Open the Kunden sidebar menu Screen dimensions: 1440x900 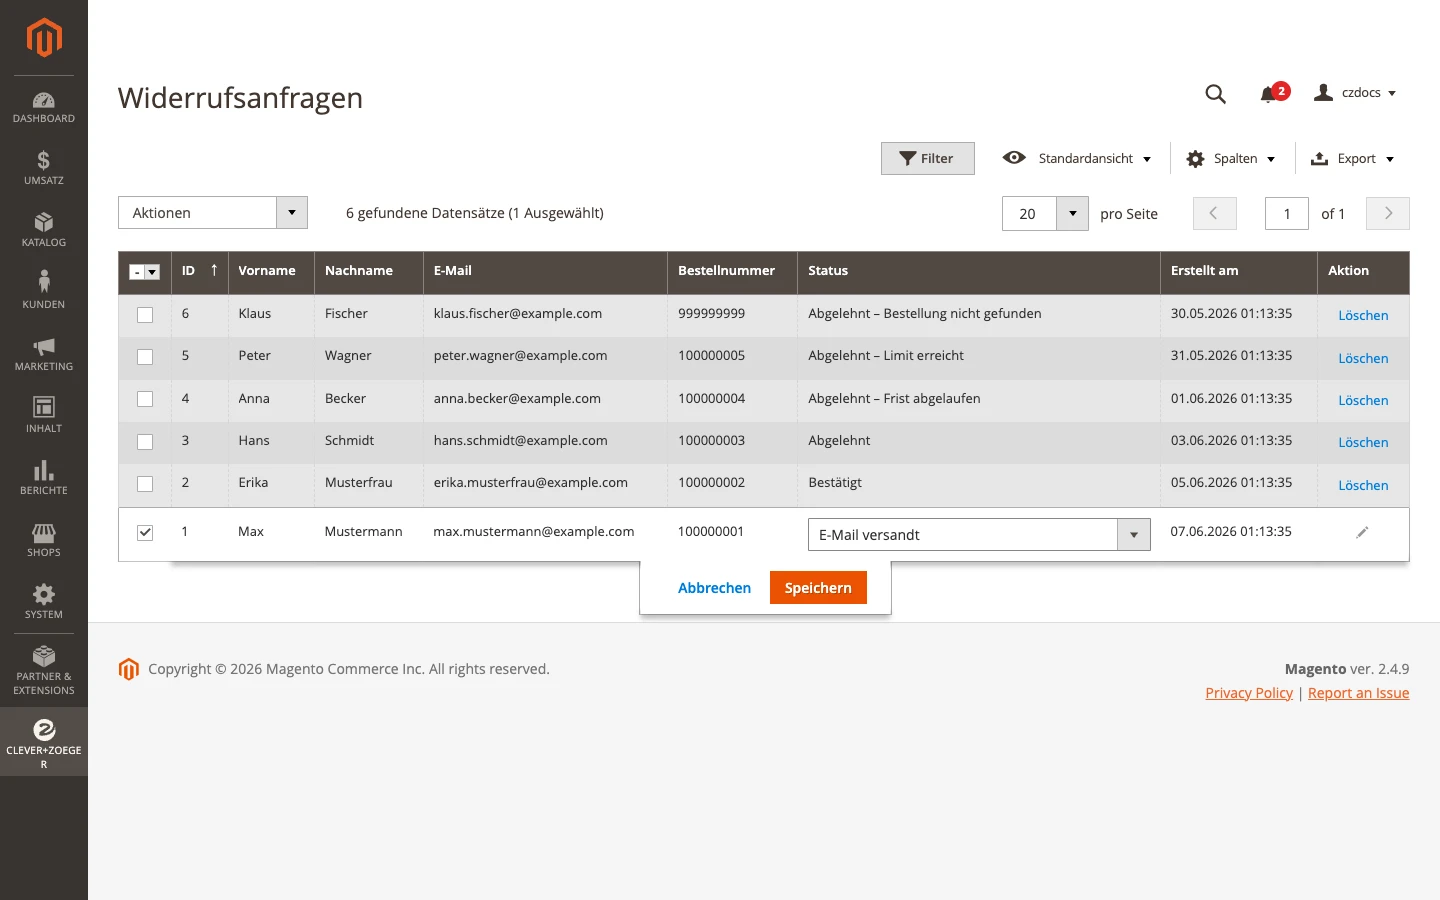(44, 292)
